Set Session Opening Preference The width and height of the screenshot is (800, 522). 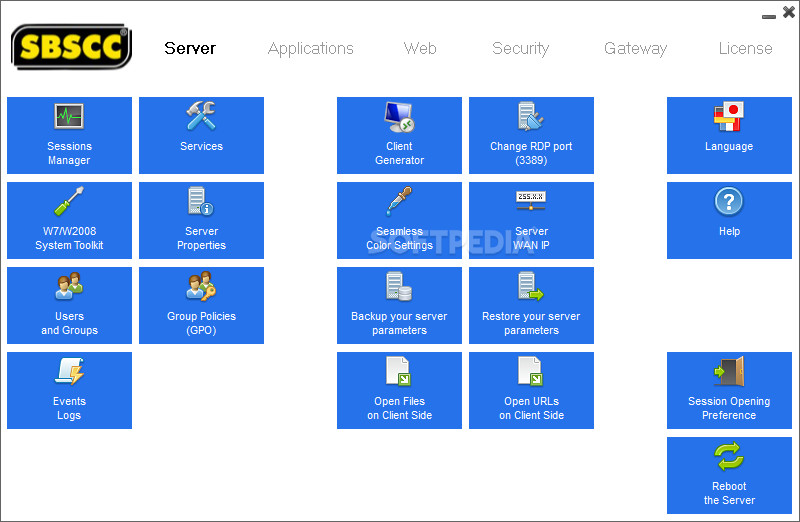(x=729, y=390)
